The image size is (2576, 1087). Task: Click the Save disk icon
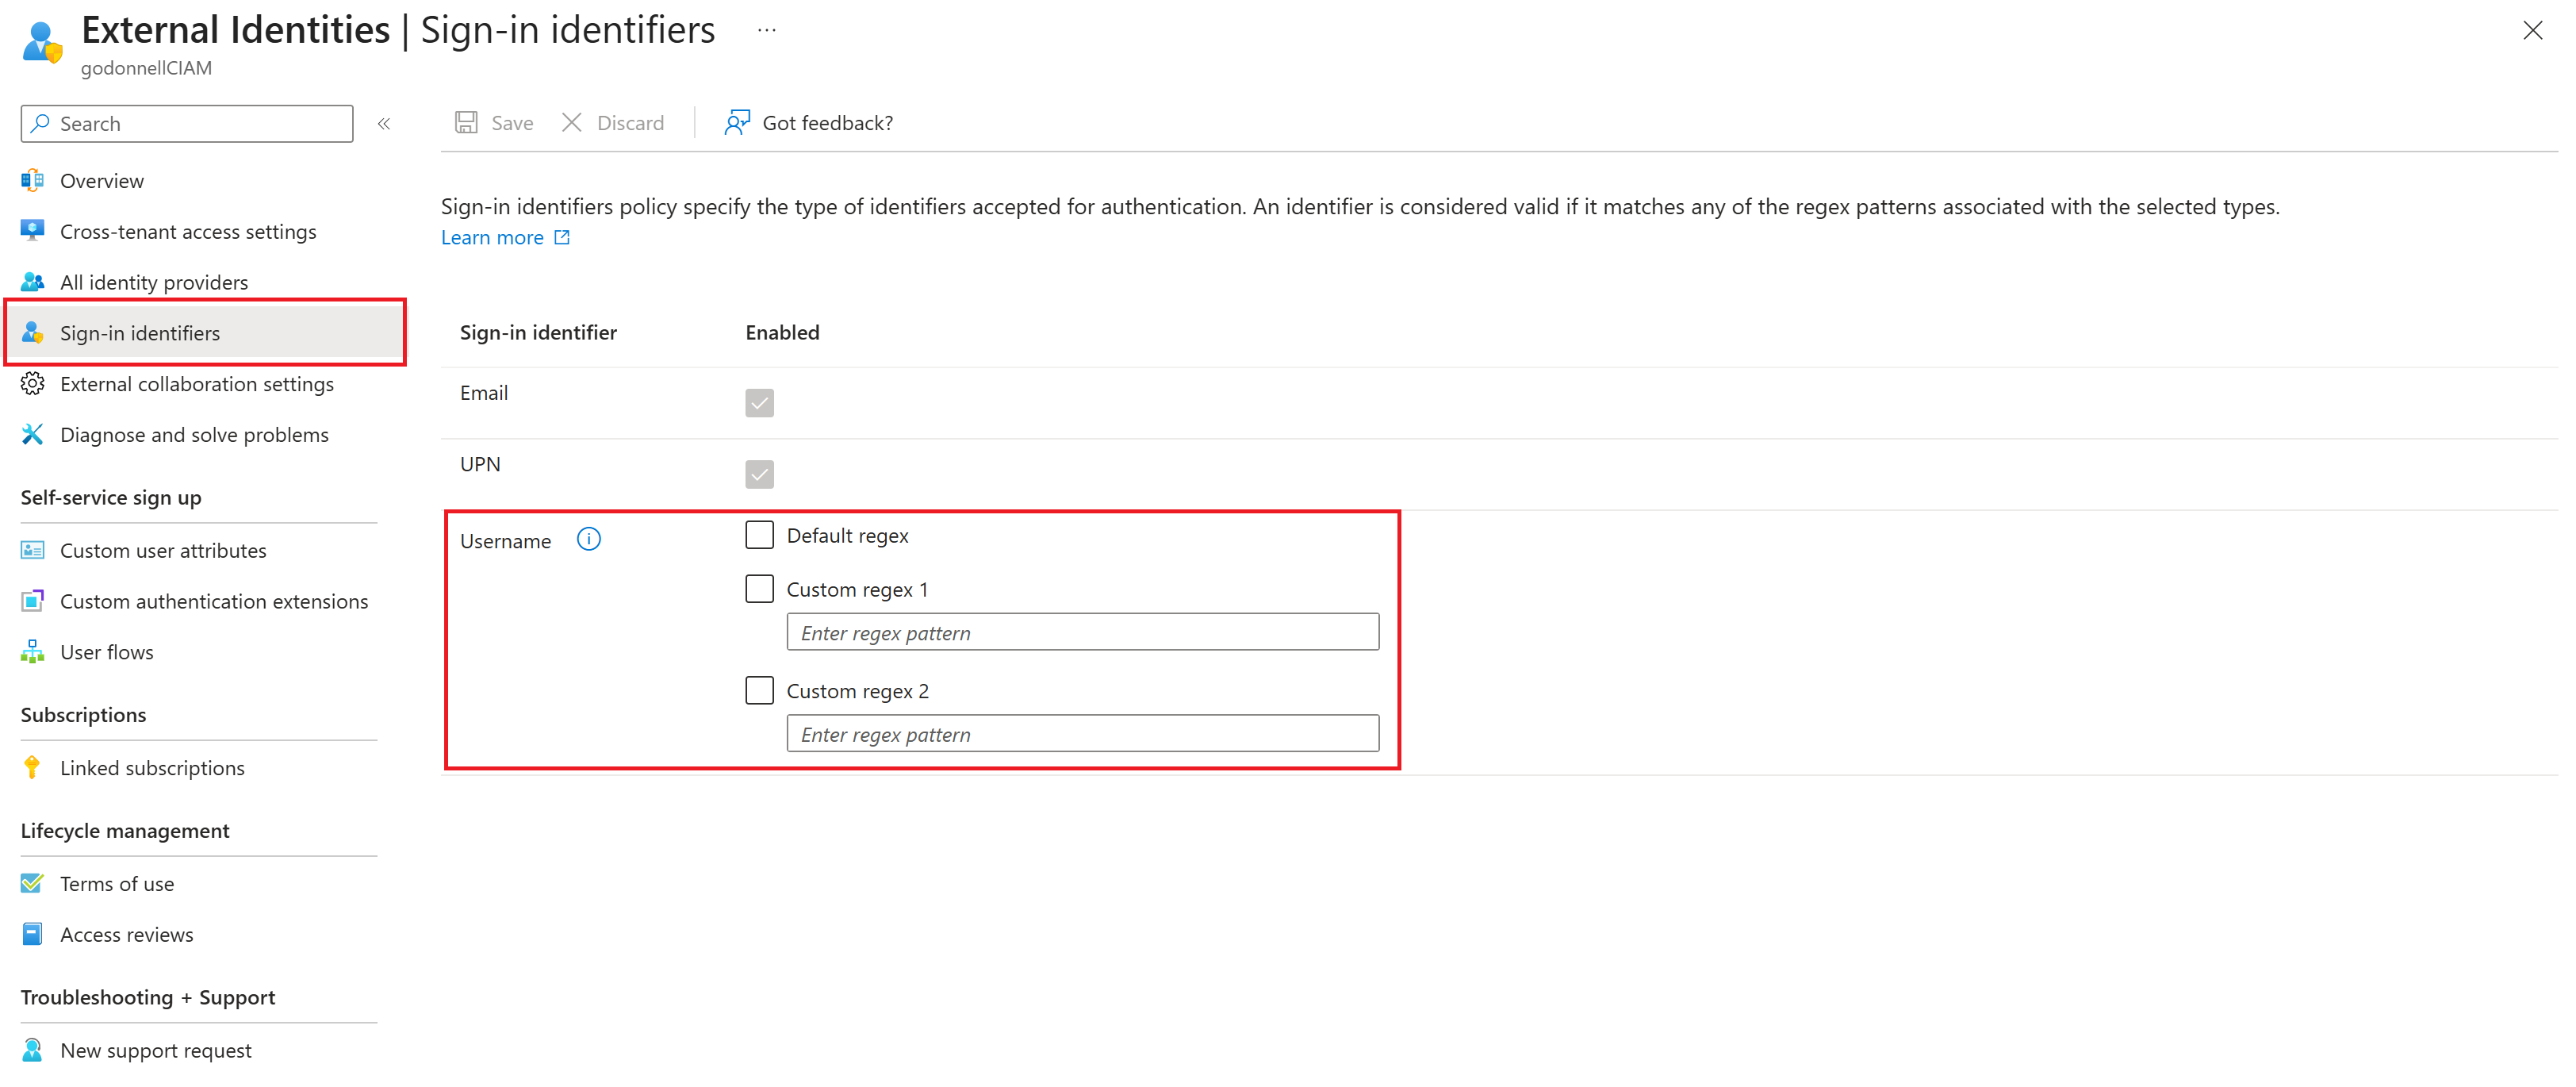[x=466, y=123]
